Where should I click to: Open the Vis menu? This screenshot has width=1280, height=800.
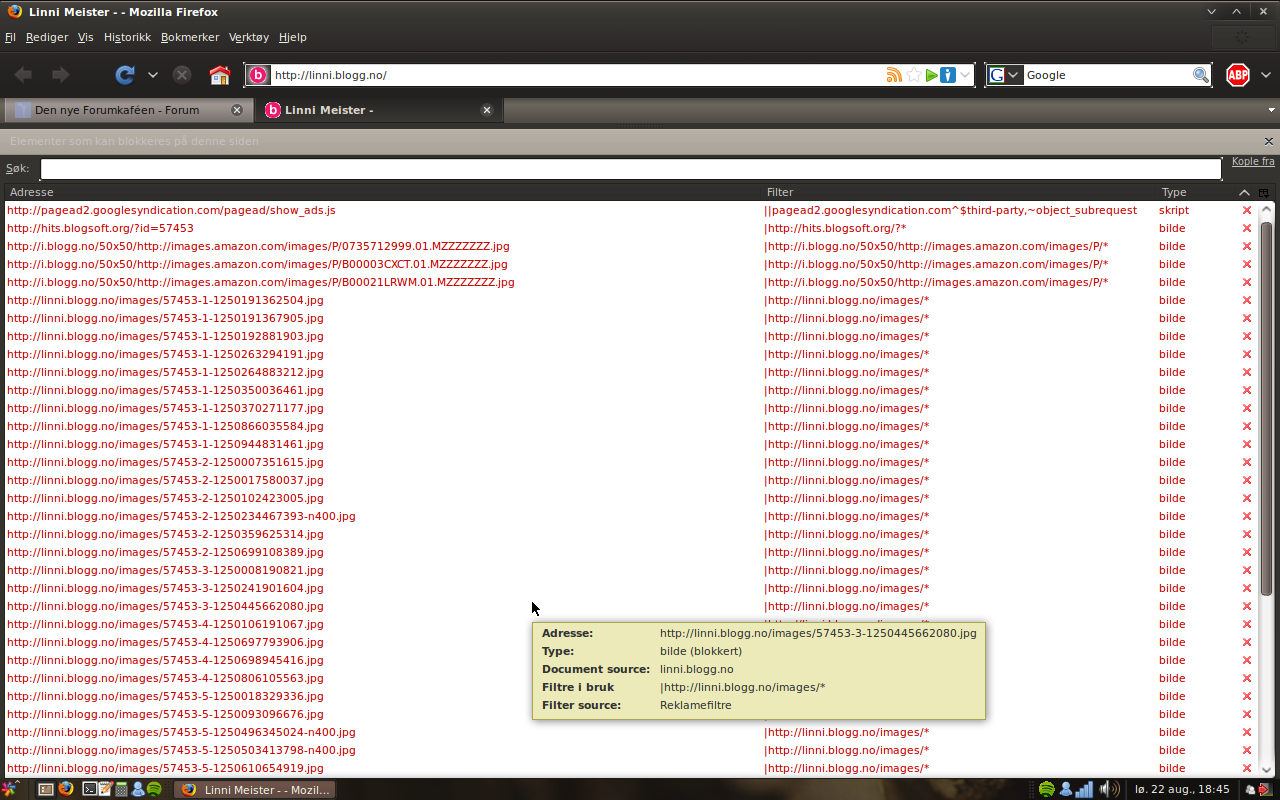(x=85, y=37)
